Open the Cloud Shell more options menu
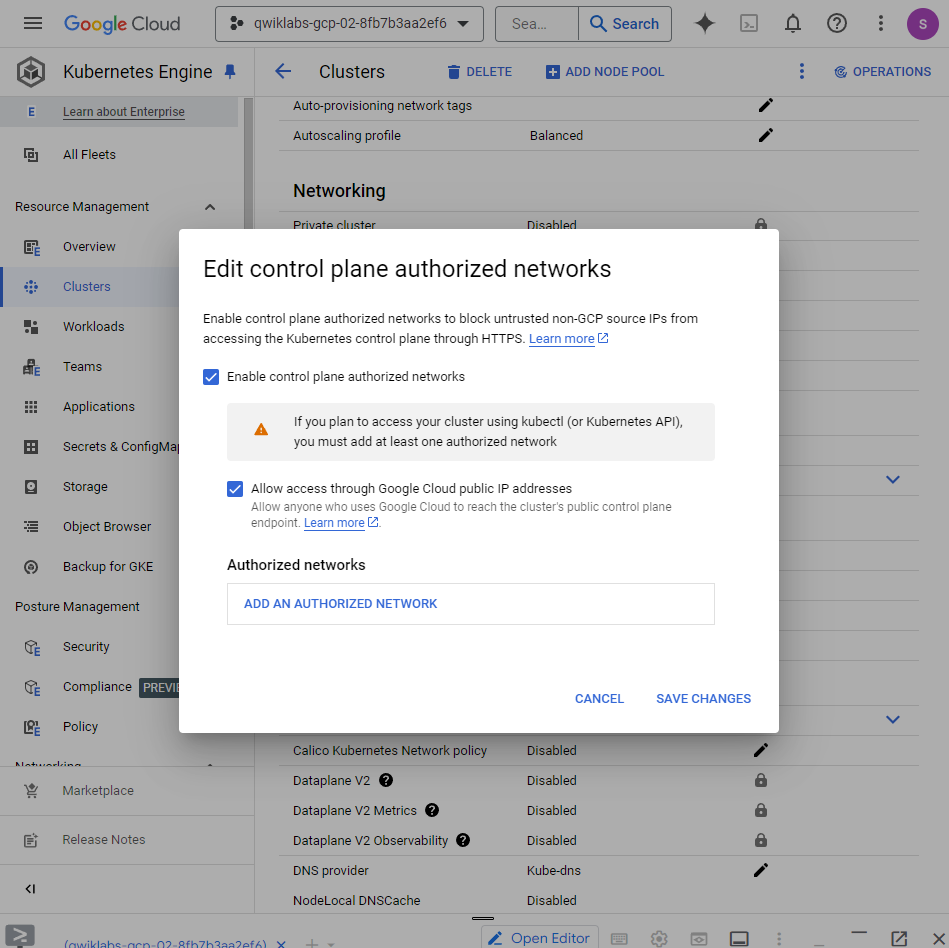Screen dimensions: 949x948 pos(779,938)
